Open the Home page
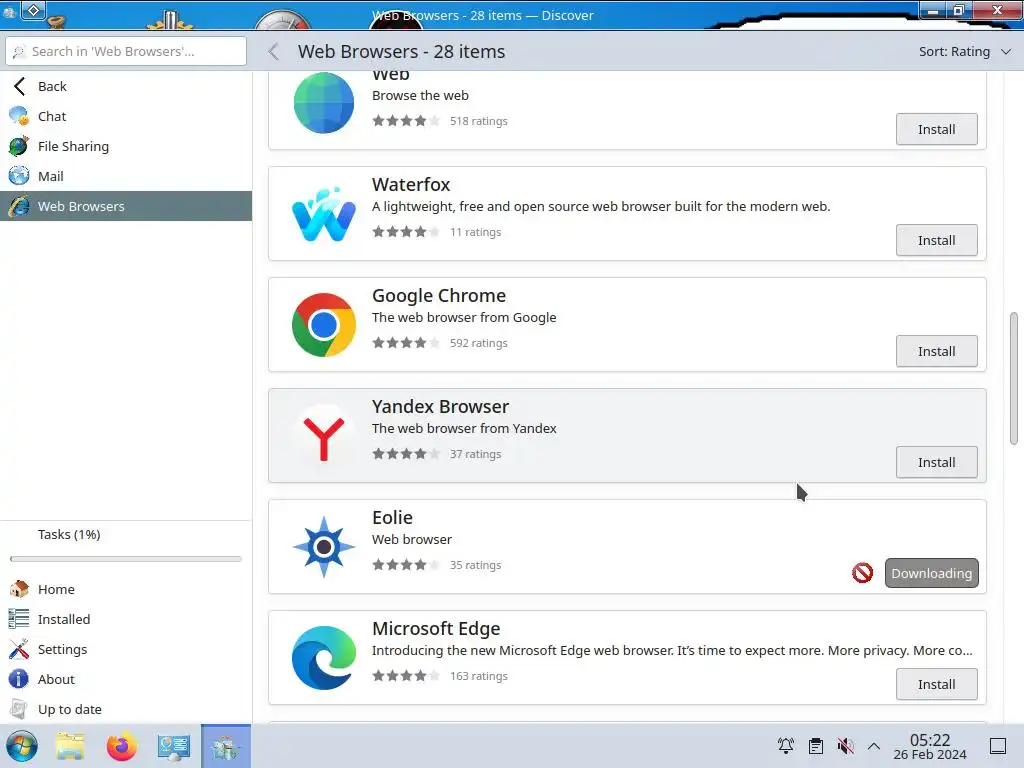Screen dimensions: 1024x768 (126, 589)
